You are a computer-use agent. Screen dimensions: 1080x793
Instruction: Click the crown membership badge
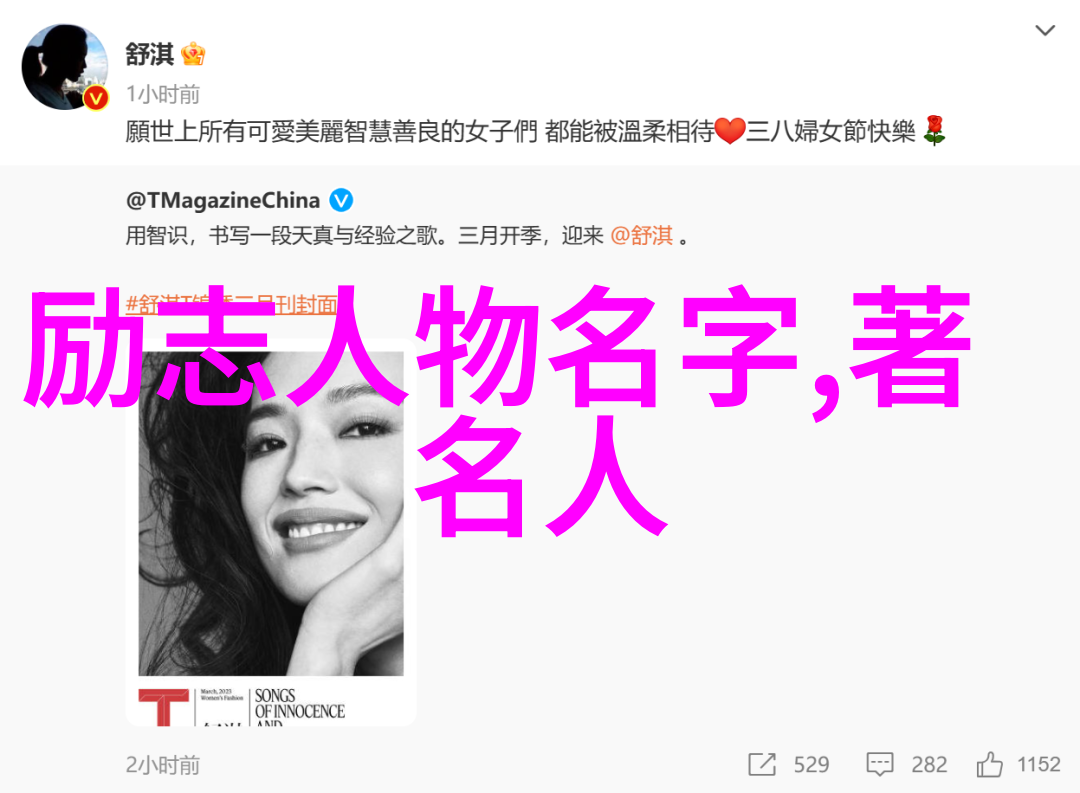pos(194,54)
